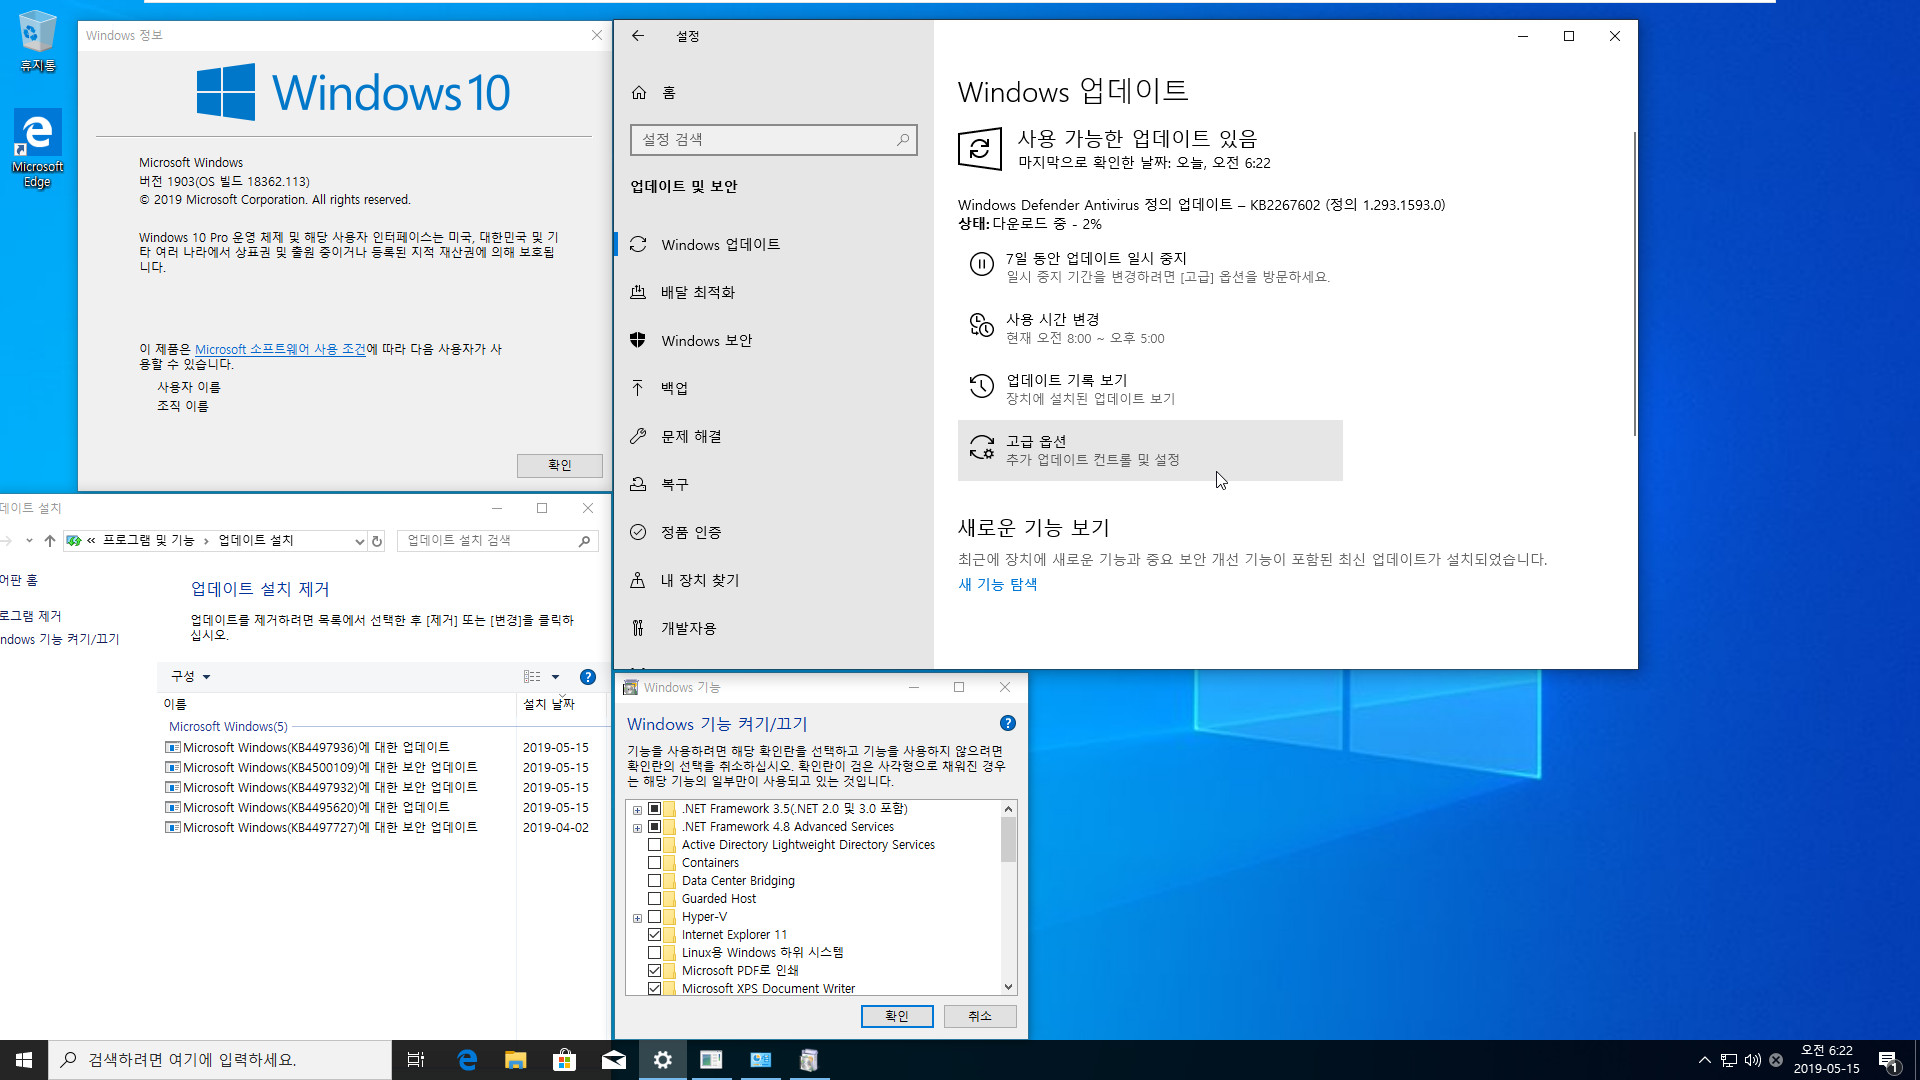This screenshot has width=1920, height=1080.
Task: Check the Guarded Host feature
Action: [654, 899]
